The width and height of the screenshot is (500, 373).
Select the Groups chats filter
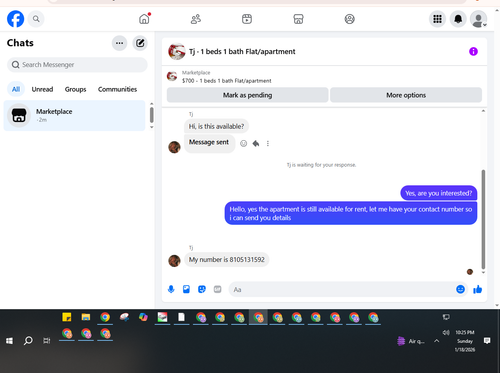pyautogui.click(x=75, y=89)
